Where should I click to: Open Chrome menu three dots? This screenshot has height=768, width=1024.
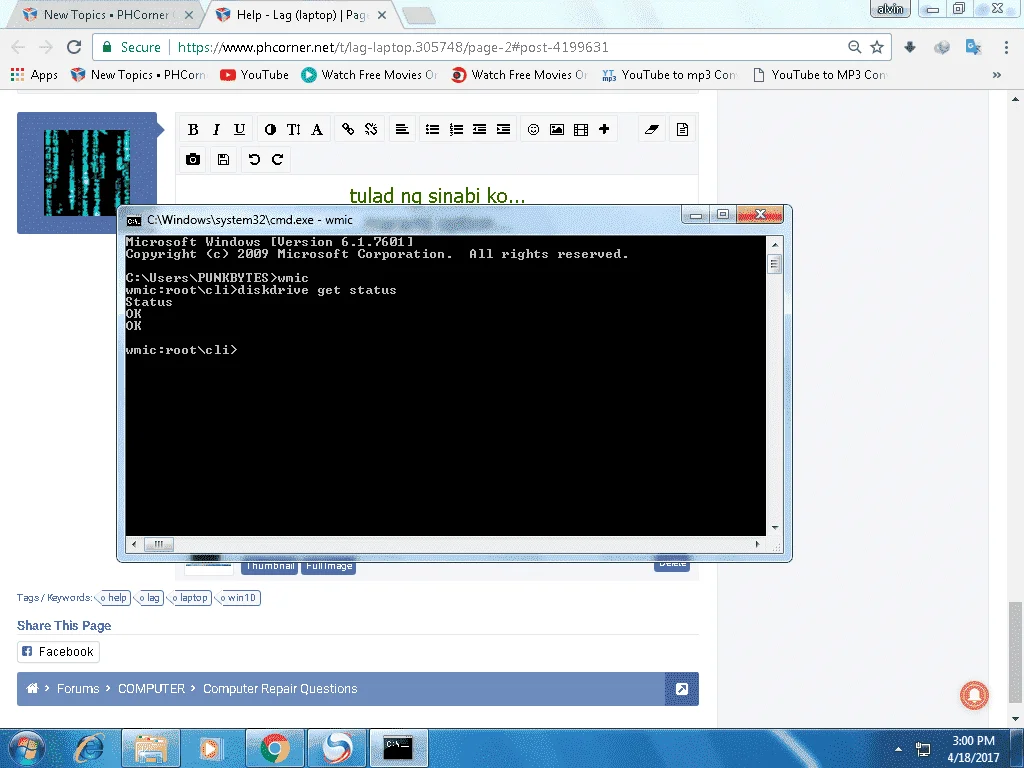pos(1006,47)
